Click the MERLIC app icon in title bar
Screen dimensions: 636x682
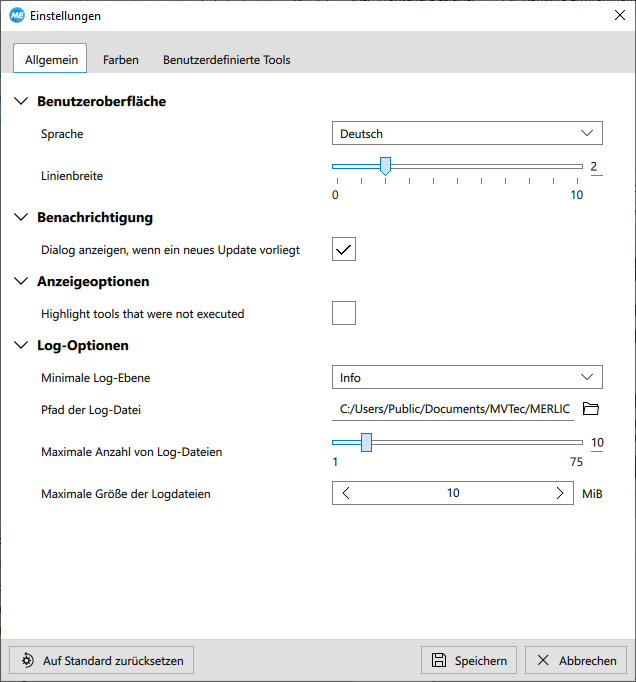17,16
